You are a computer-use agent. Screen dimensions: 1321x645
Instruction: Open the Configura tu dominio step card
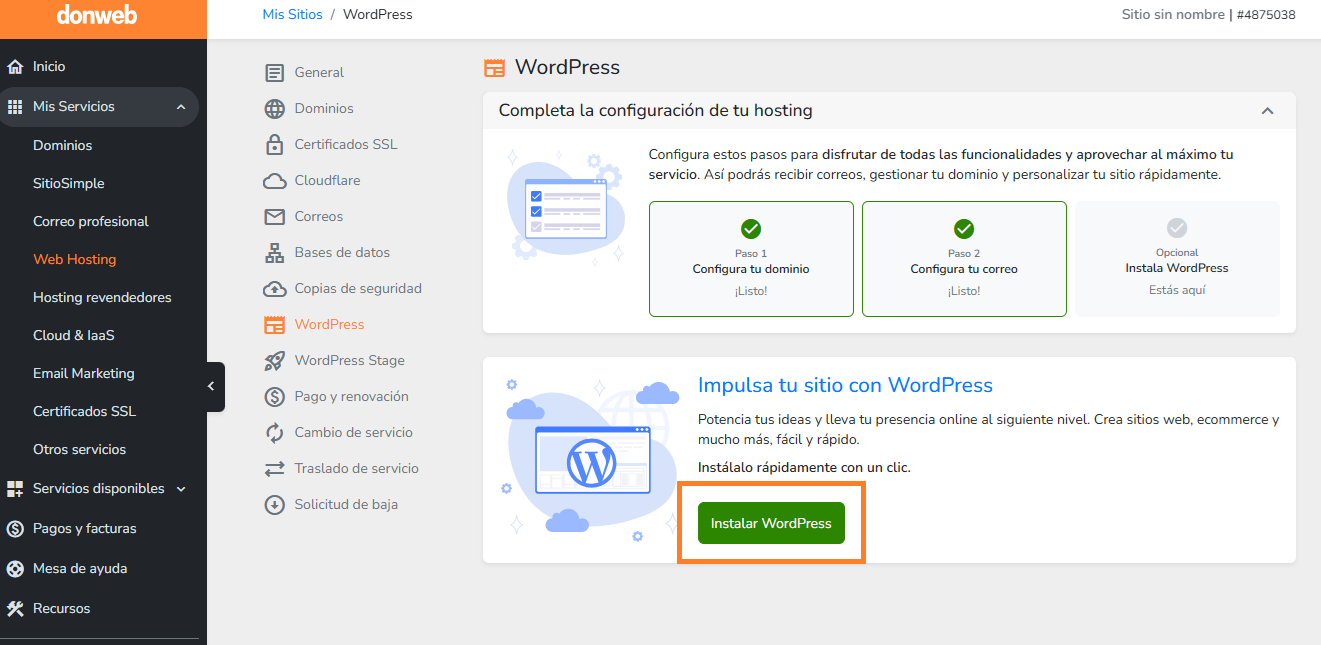[751, 259]
